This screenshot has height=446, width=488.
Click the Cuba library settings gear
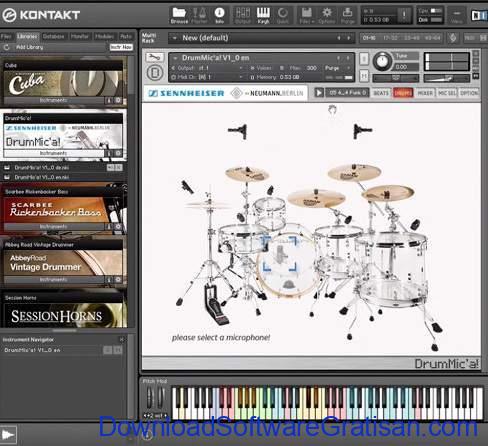pos(118,100)
